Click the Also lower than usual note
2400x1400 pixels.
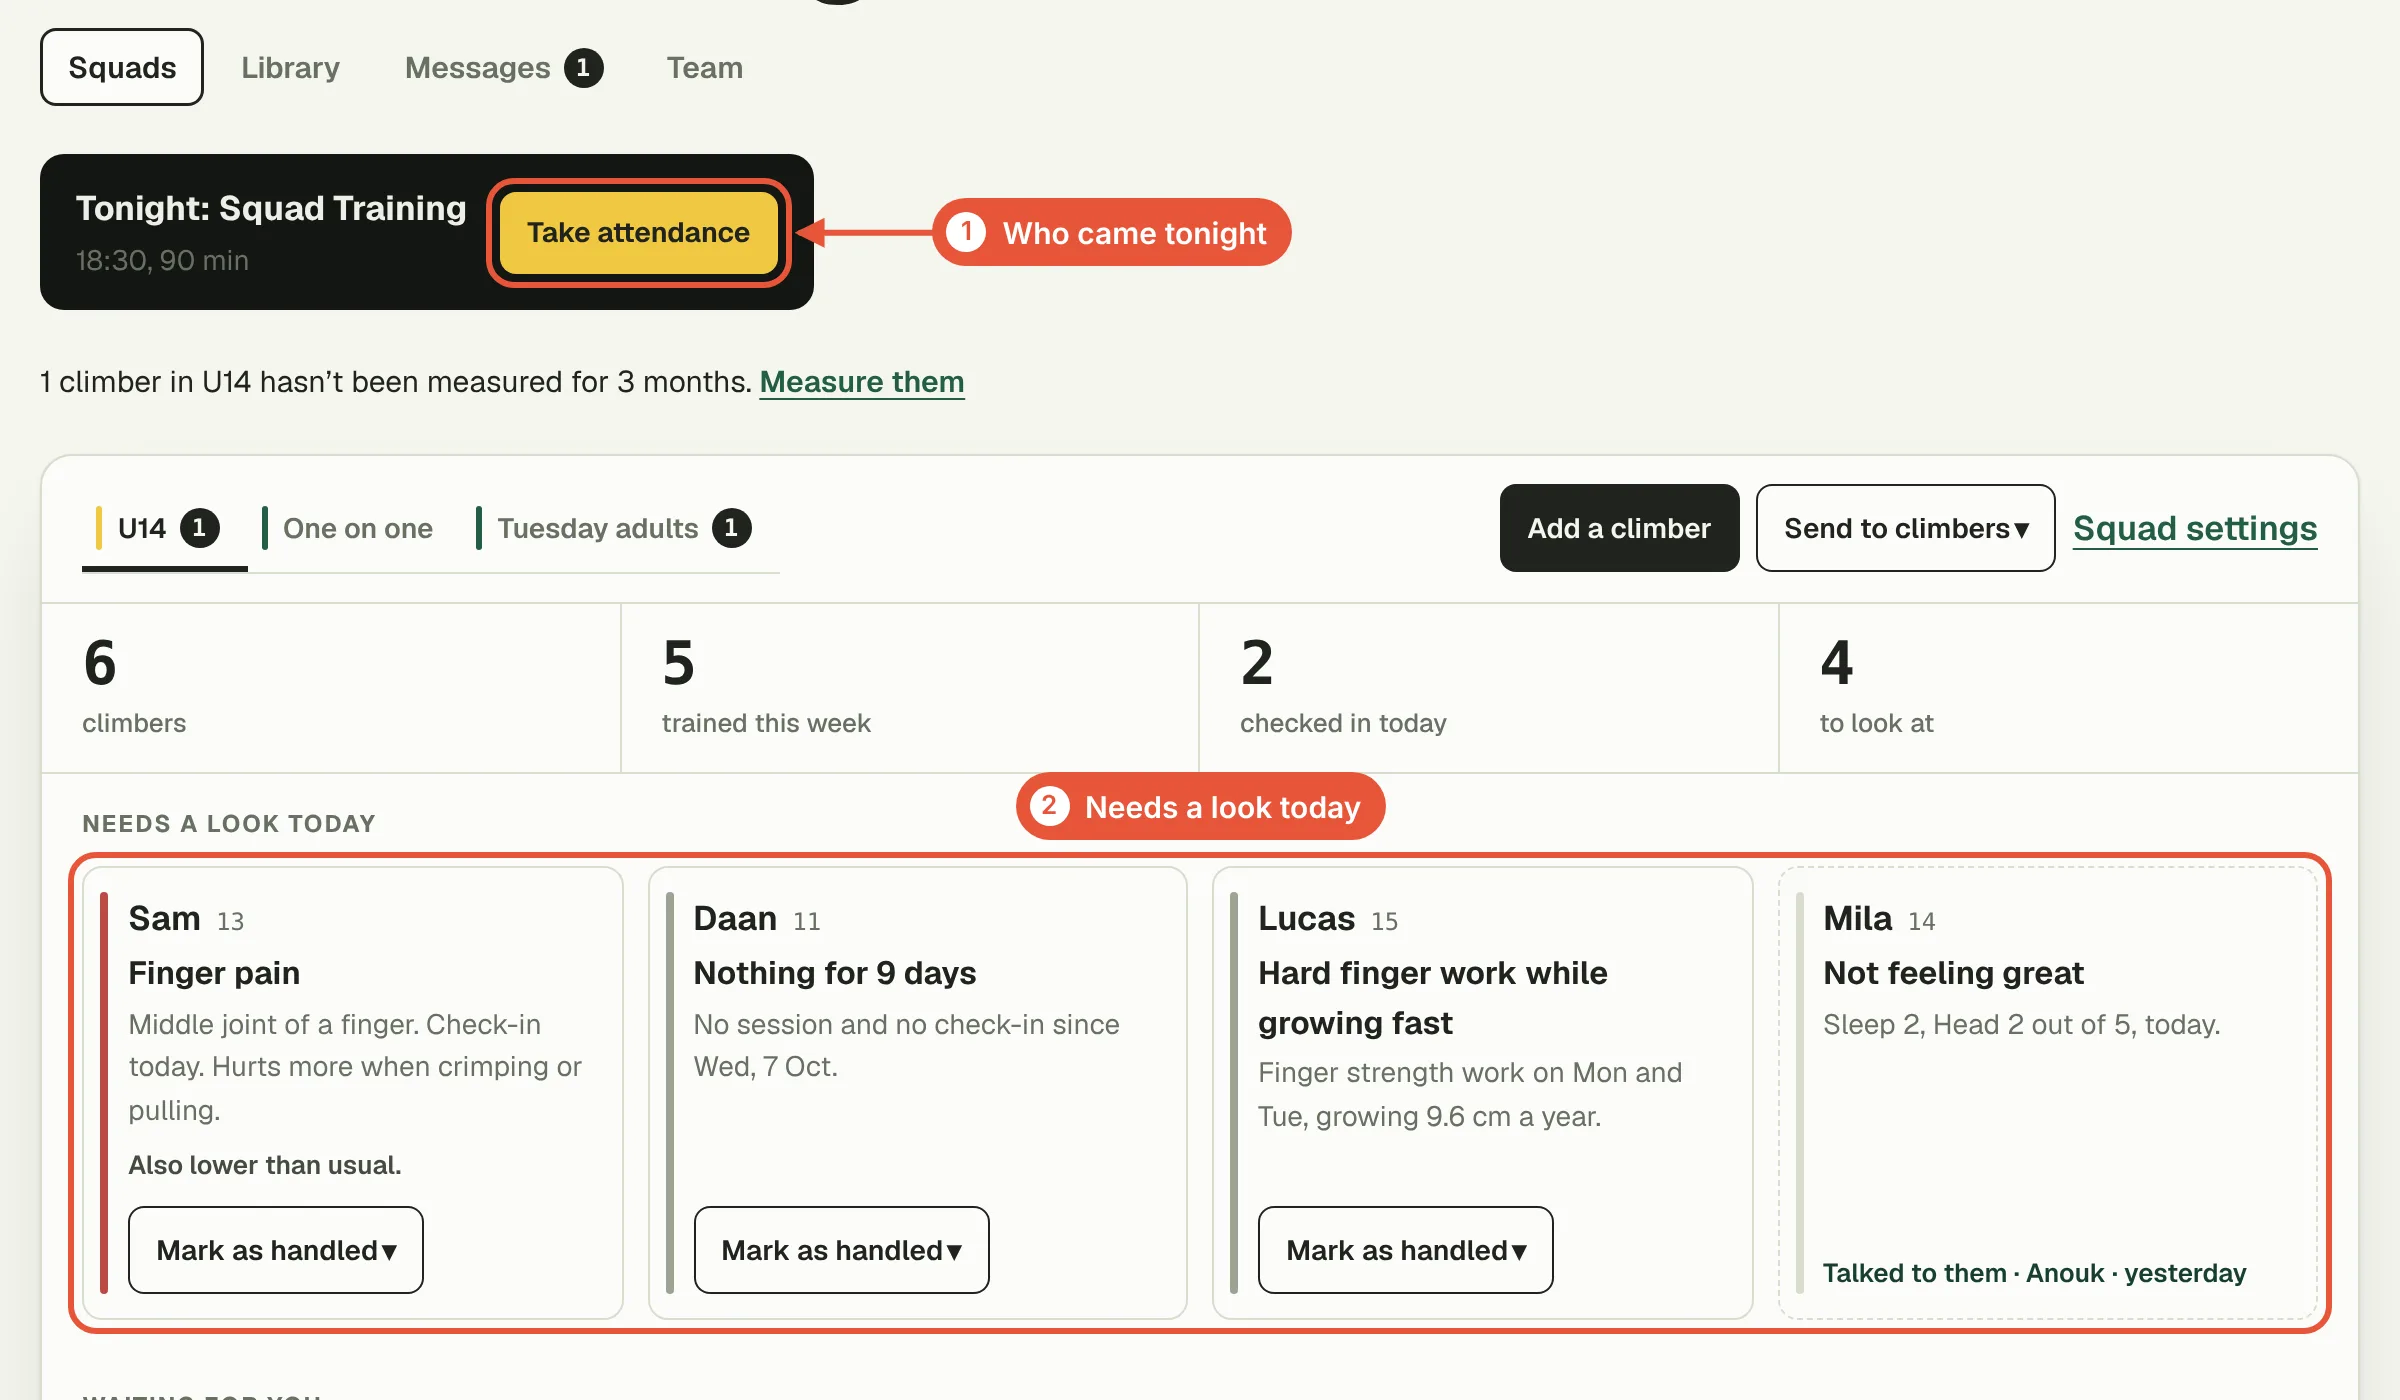pyautogui.click(x=265, y=1165)
